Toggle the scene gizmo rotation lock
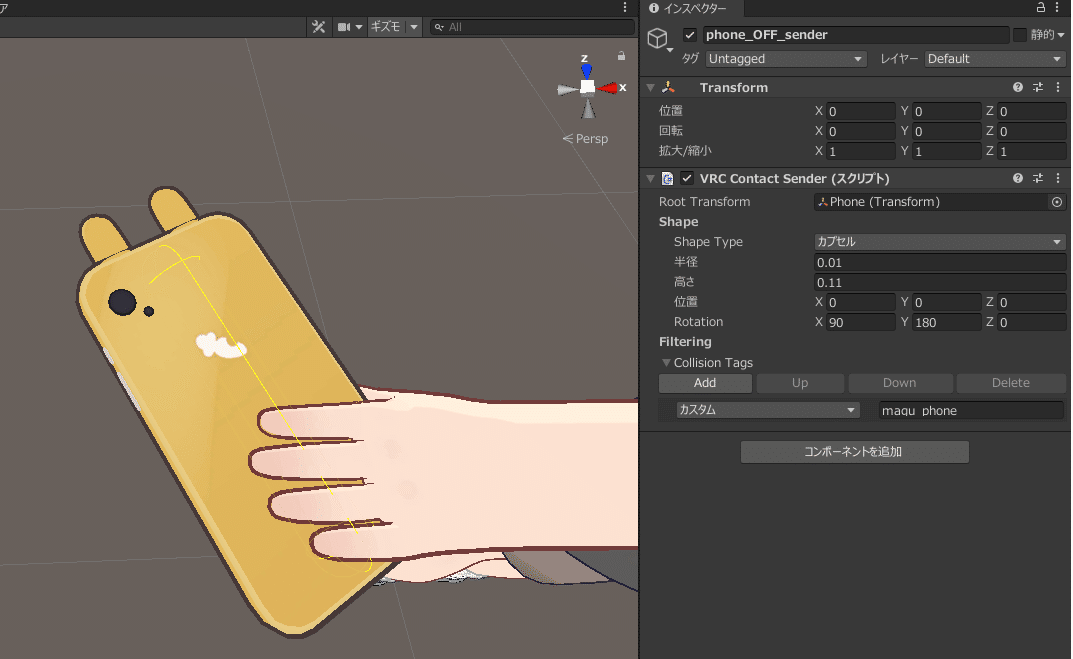The width and height of the screenshot is (1073, 659). click(621, 56)
